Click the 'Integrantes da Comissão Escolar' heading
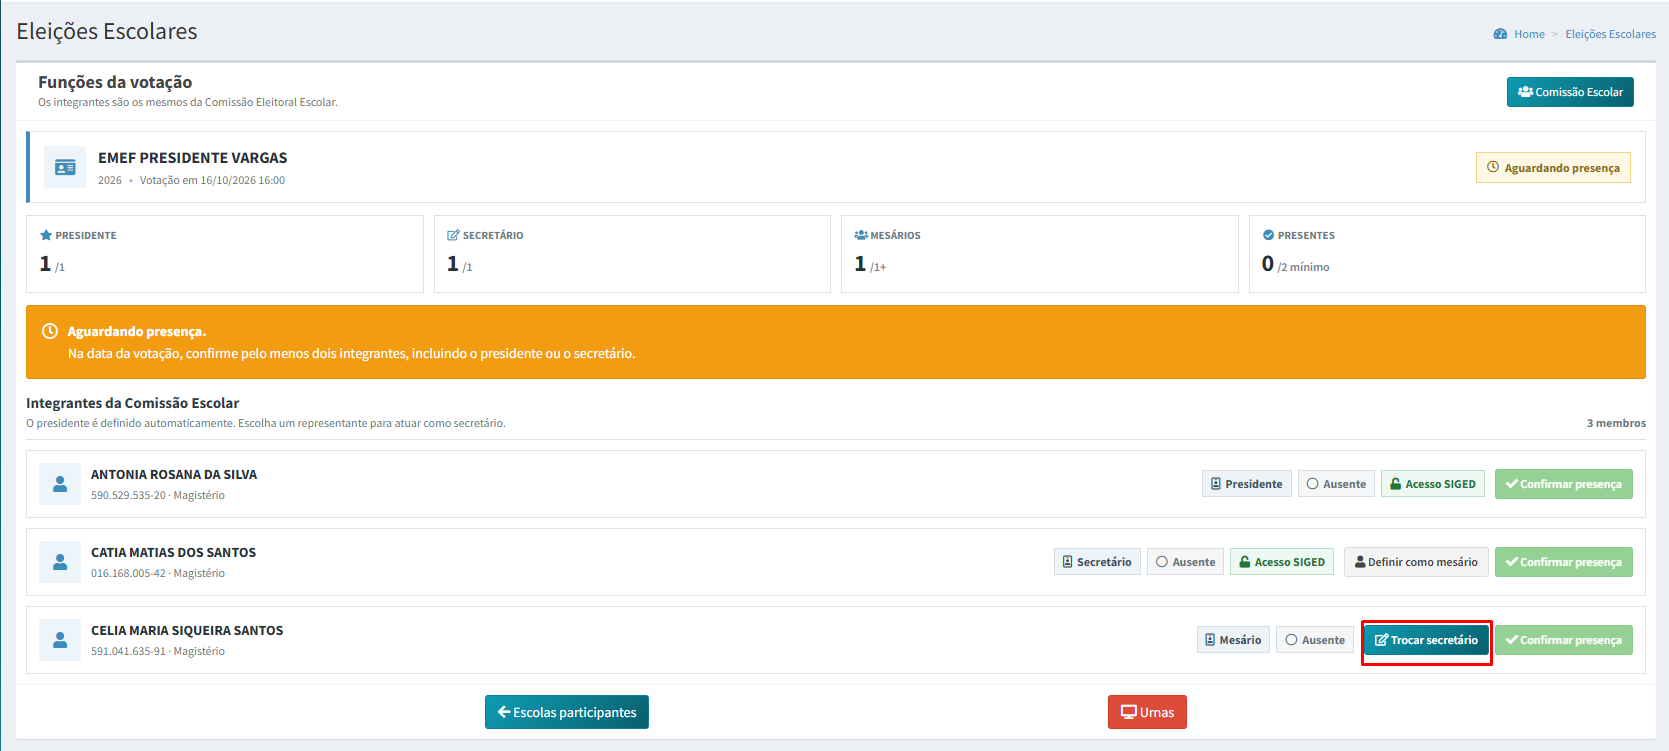Screen dimensions: 1669x751 tap(132, 403)
